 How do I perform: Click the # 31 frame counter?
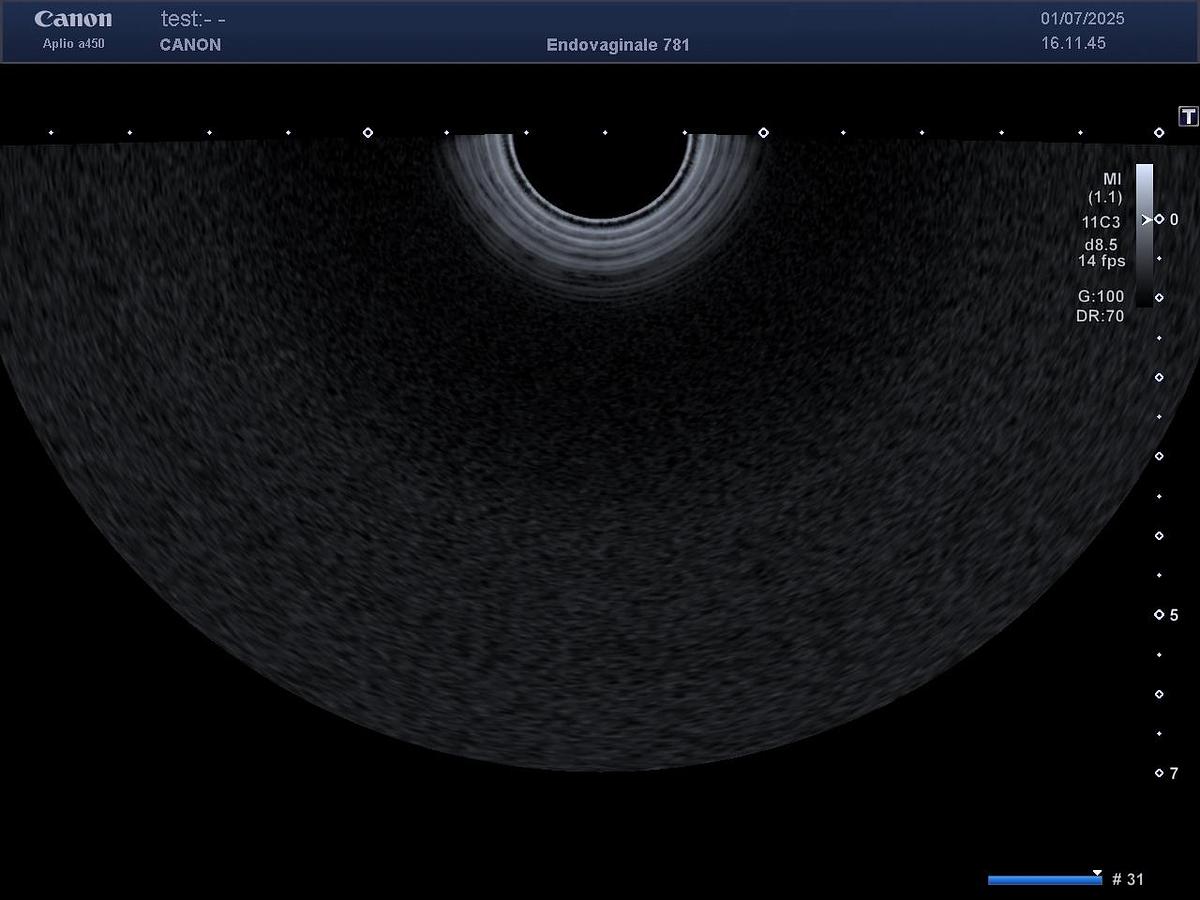coord(1128,880)
